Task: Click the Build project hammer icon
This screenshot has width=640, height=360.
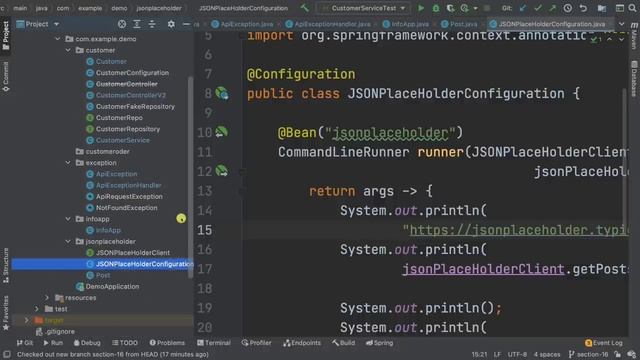Action: [304, 8]
